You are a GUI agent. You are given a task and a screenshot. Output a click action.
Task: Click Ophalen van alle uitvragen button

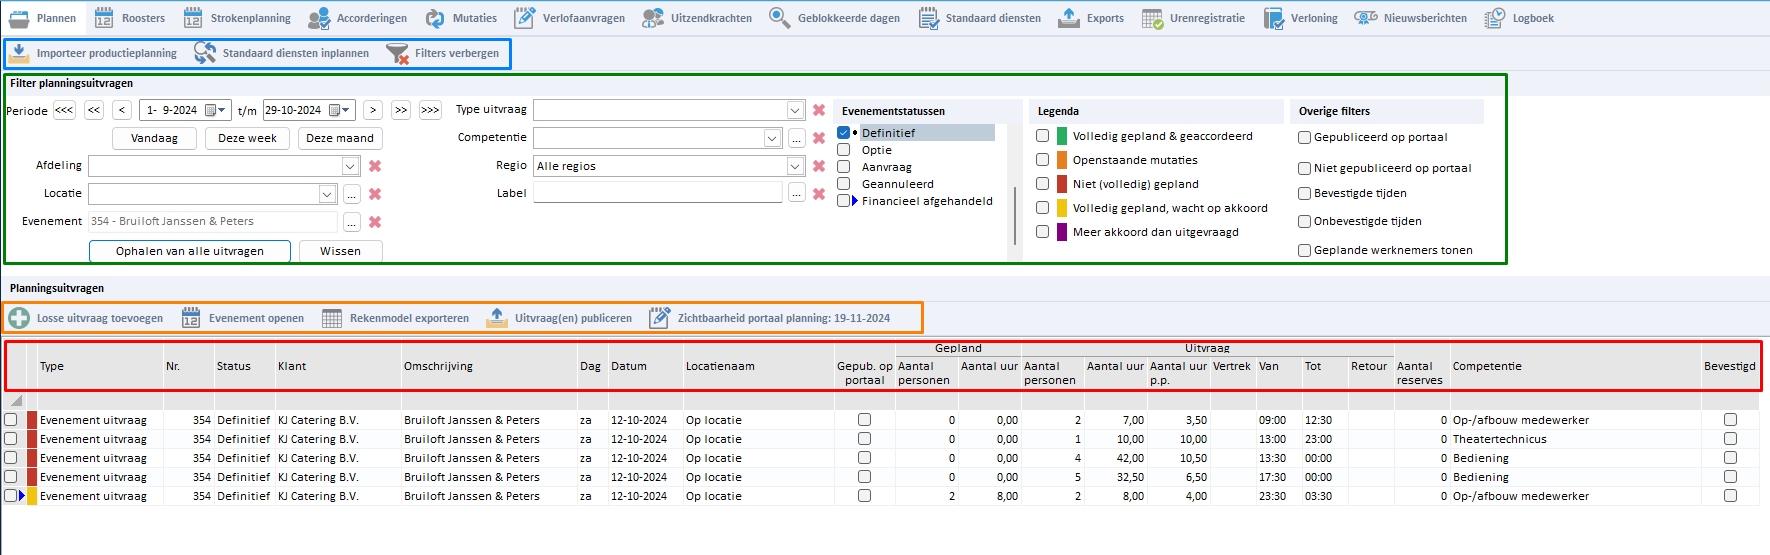click(190, 251)
